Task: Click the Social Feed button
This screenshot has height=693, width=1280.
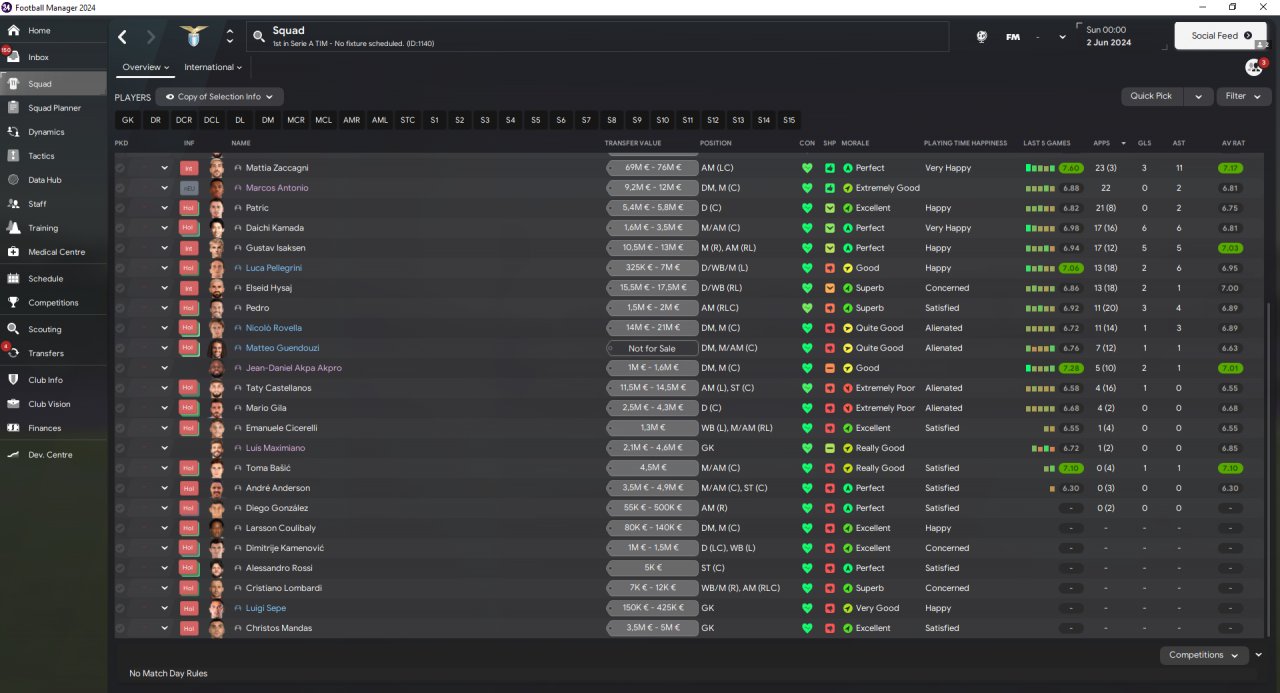Action: tap(1221, 36)
